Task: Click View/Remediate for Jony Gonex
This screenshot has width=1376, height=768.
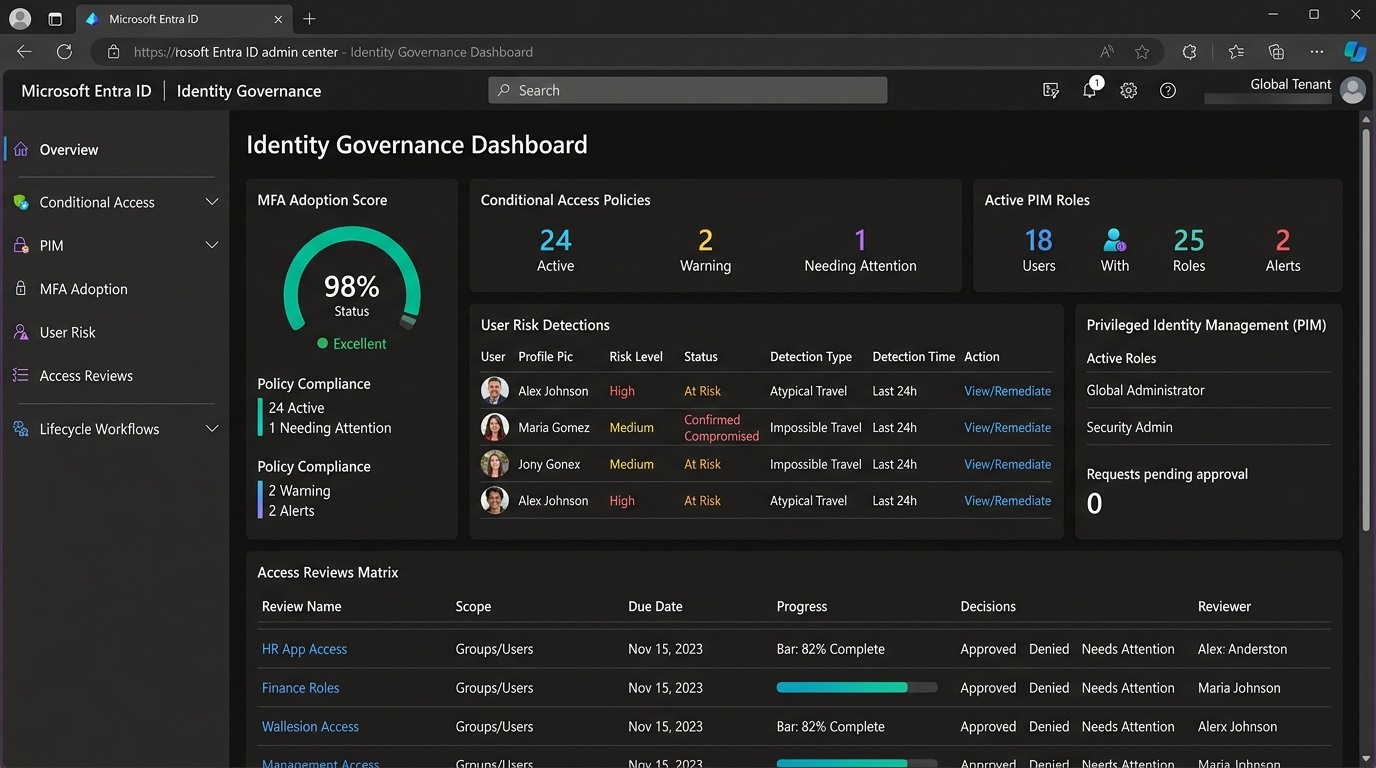Action: pyautogui.click(x=1007, y=464)
